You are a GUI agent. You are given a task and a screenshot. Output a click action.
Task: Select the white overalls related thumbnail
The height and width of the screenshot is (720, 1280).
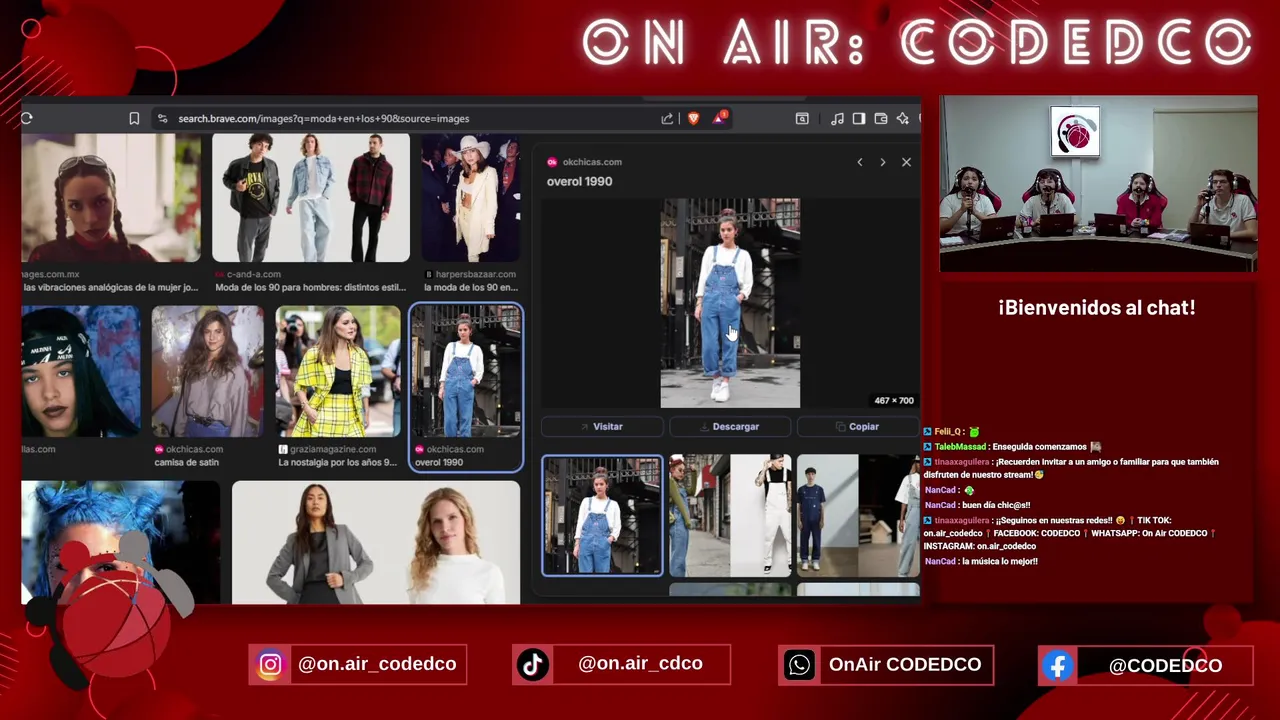click(x=730, y=516)
